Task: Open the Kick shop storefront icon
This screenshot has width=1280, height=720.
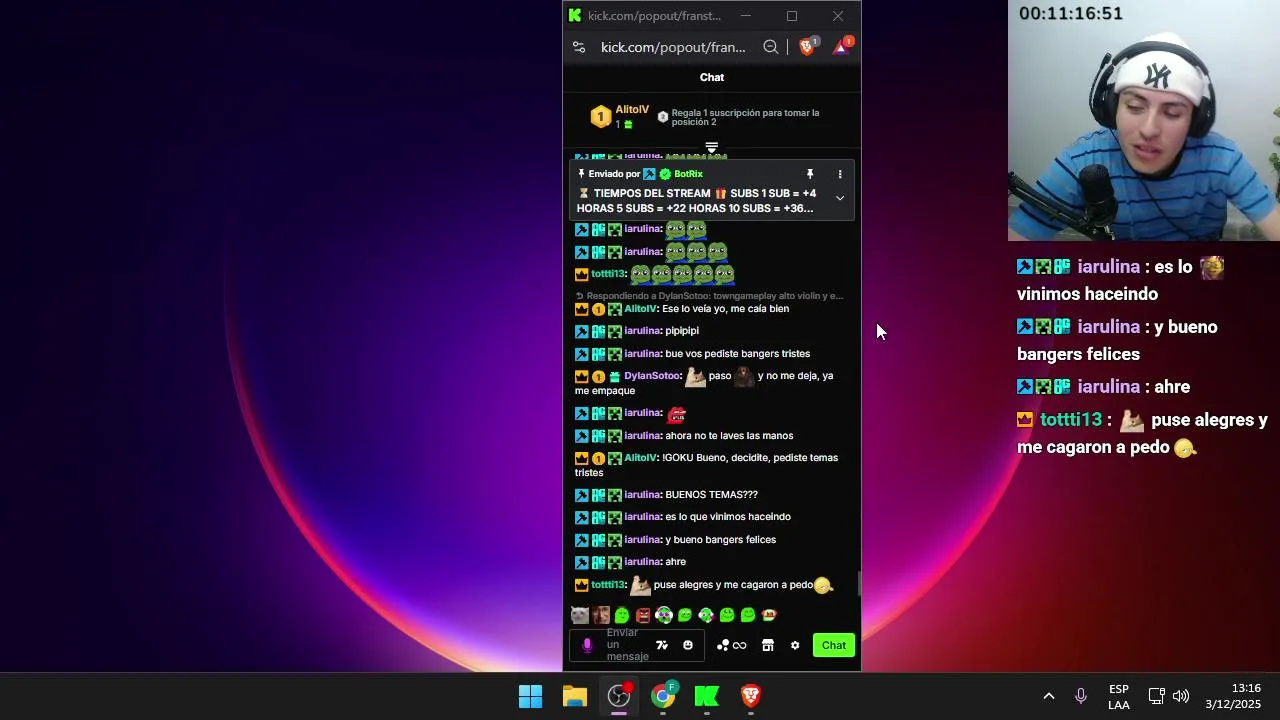Action: click(768, 645)
